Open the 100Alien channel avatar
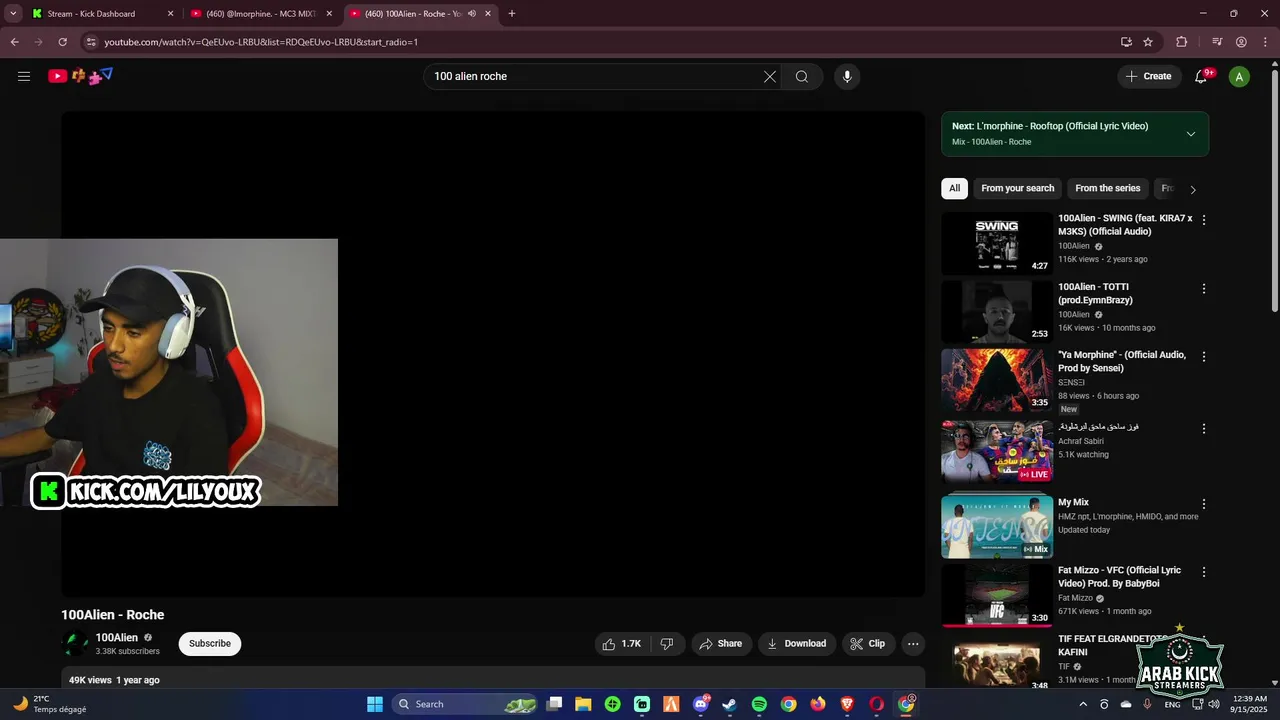This screenshot has width=1280, height=720. [75, 644]
